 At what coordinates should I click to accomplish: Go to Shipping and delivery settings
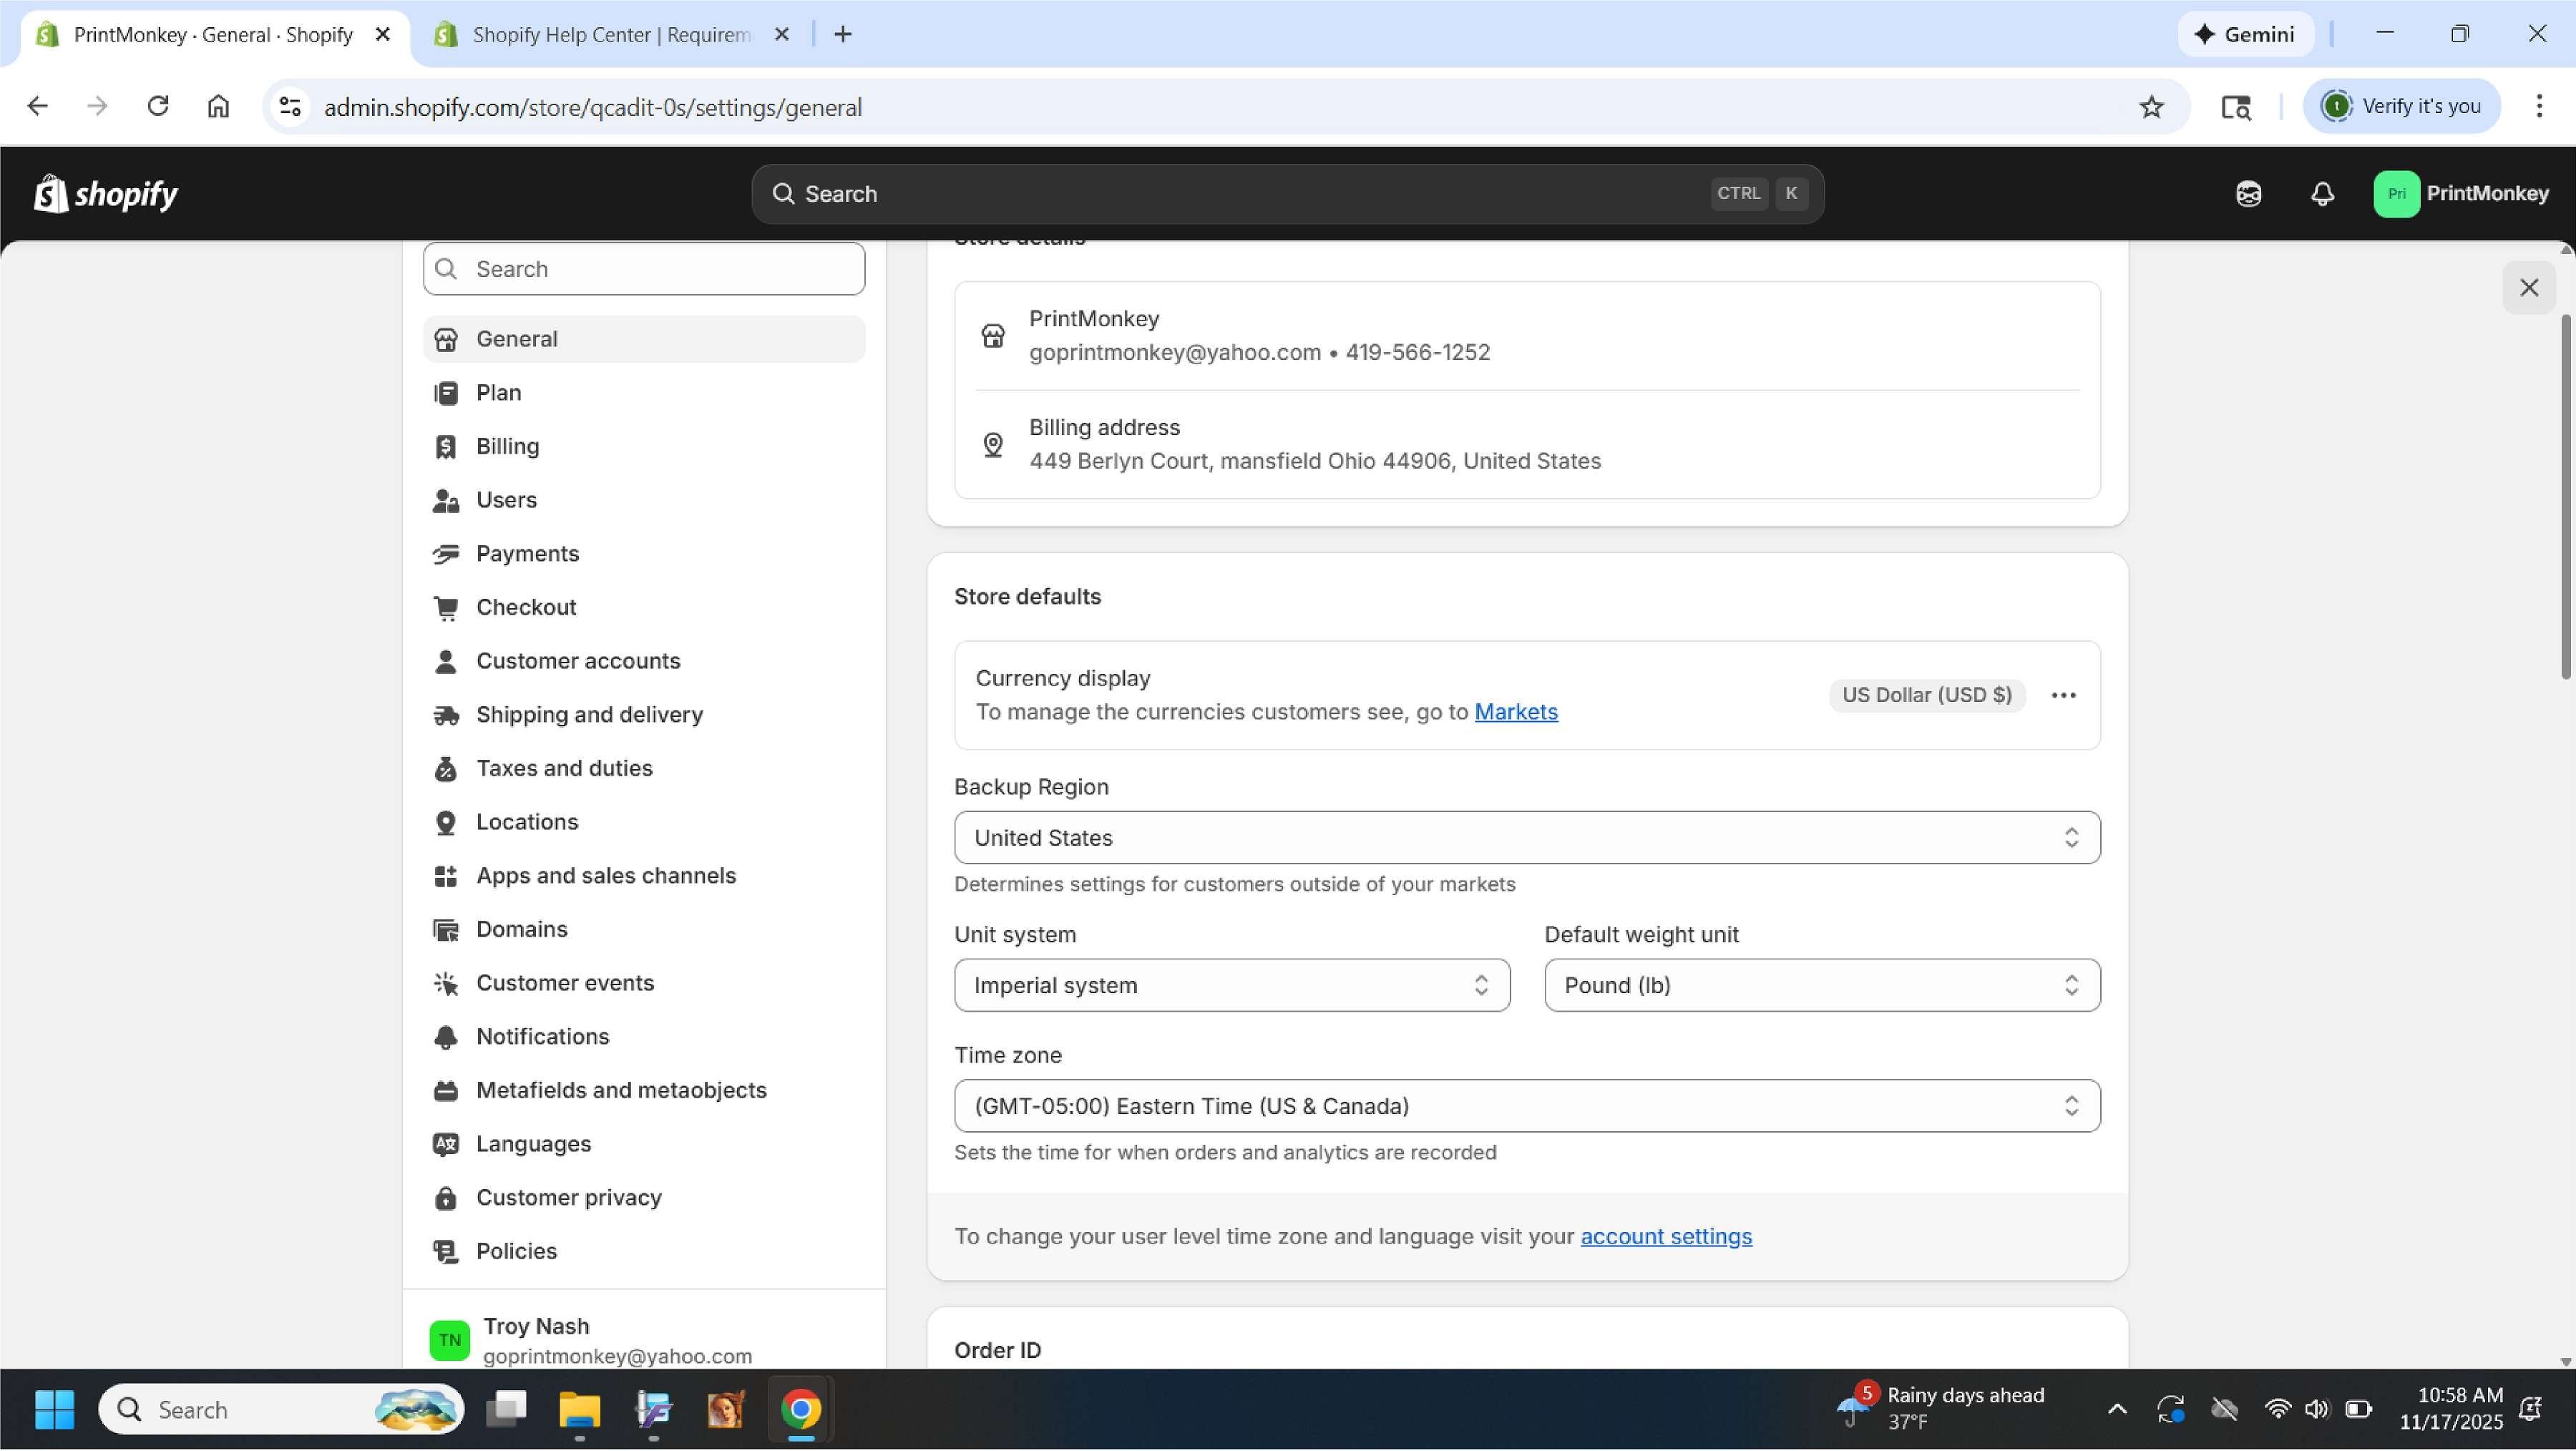(x=589, y=715)
